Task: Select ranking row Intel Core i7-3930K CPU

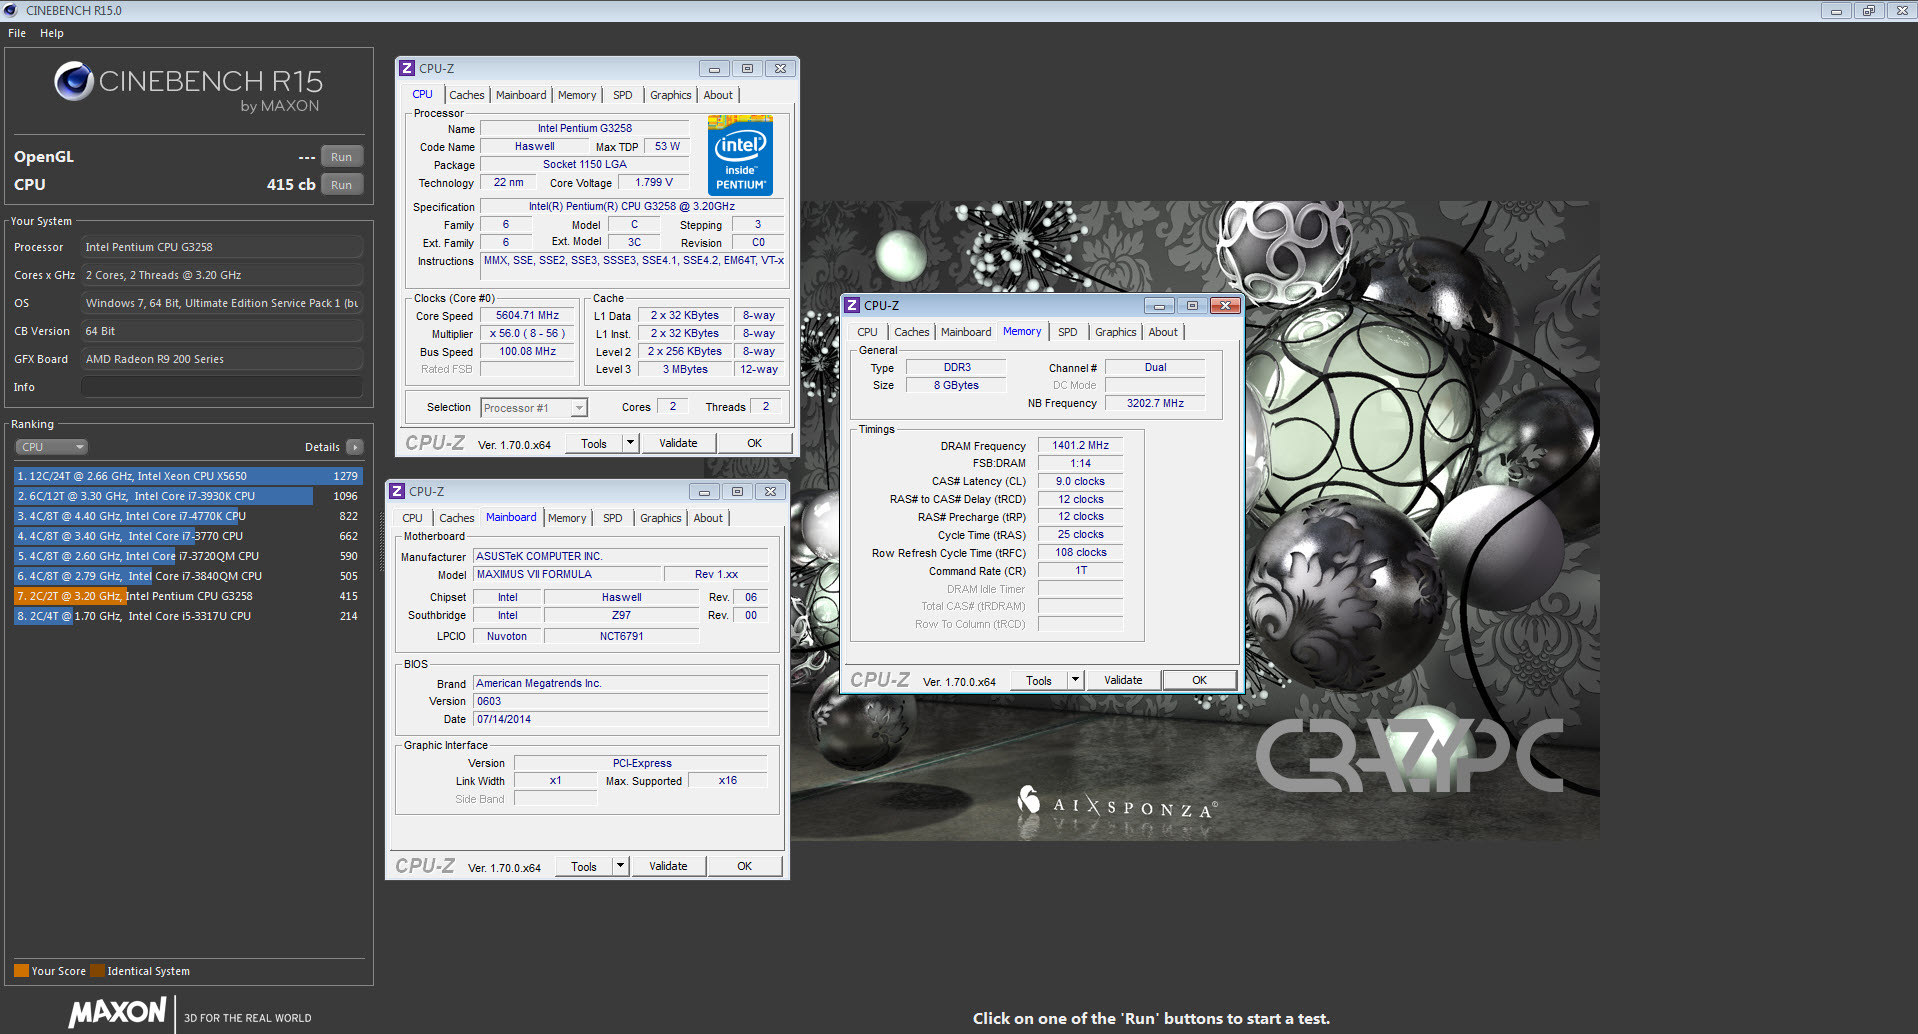Action: (188, 496)
